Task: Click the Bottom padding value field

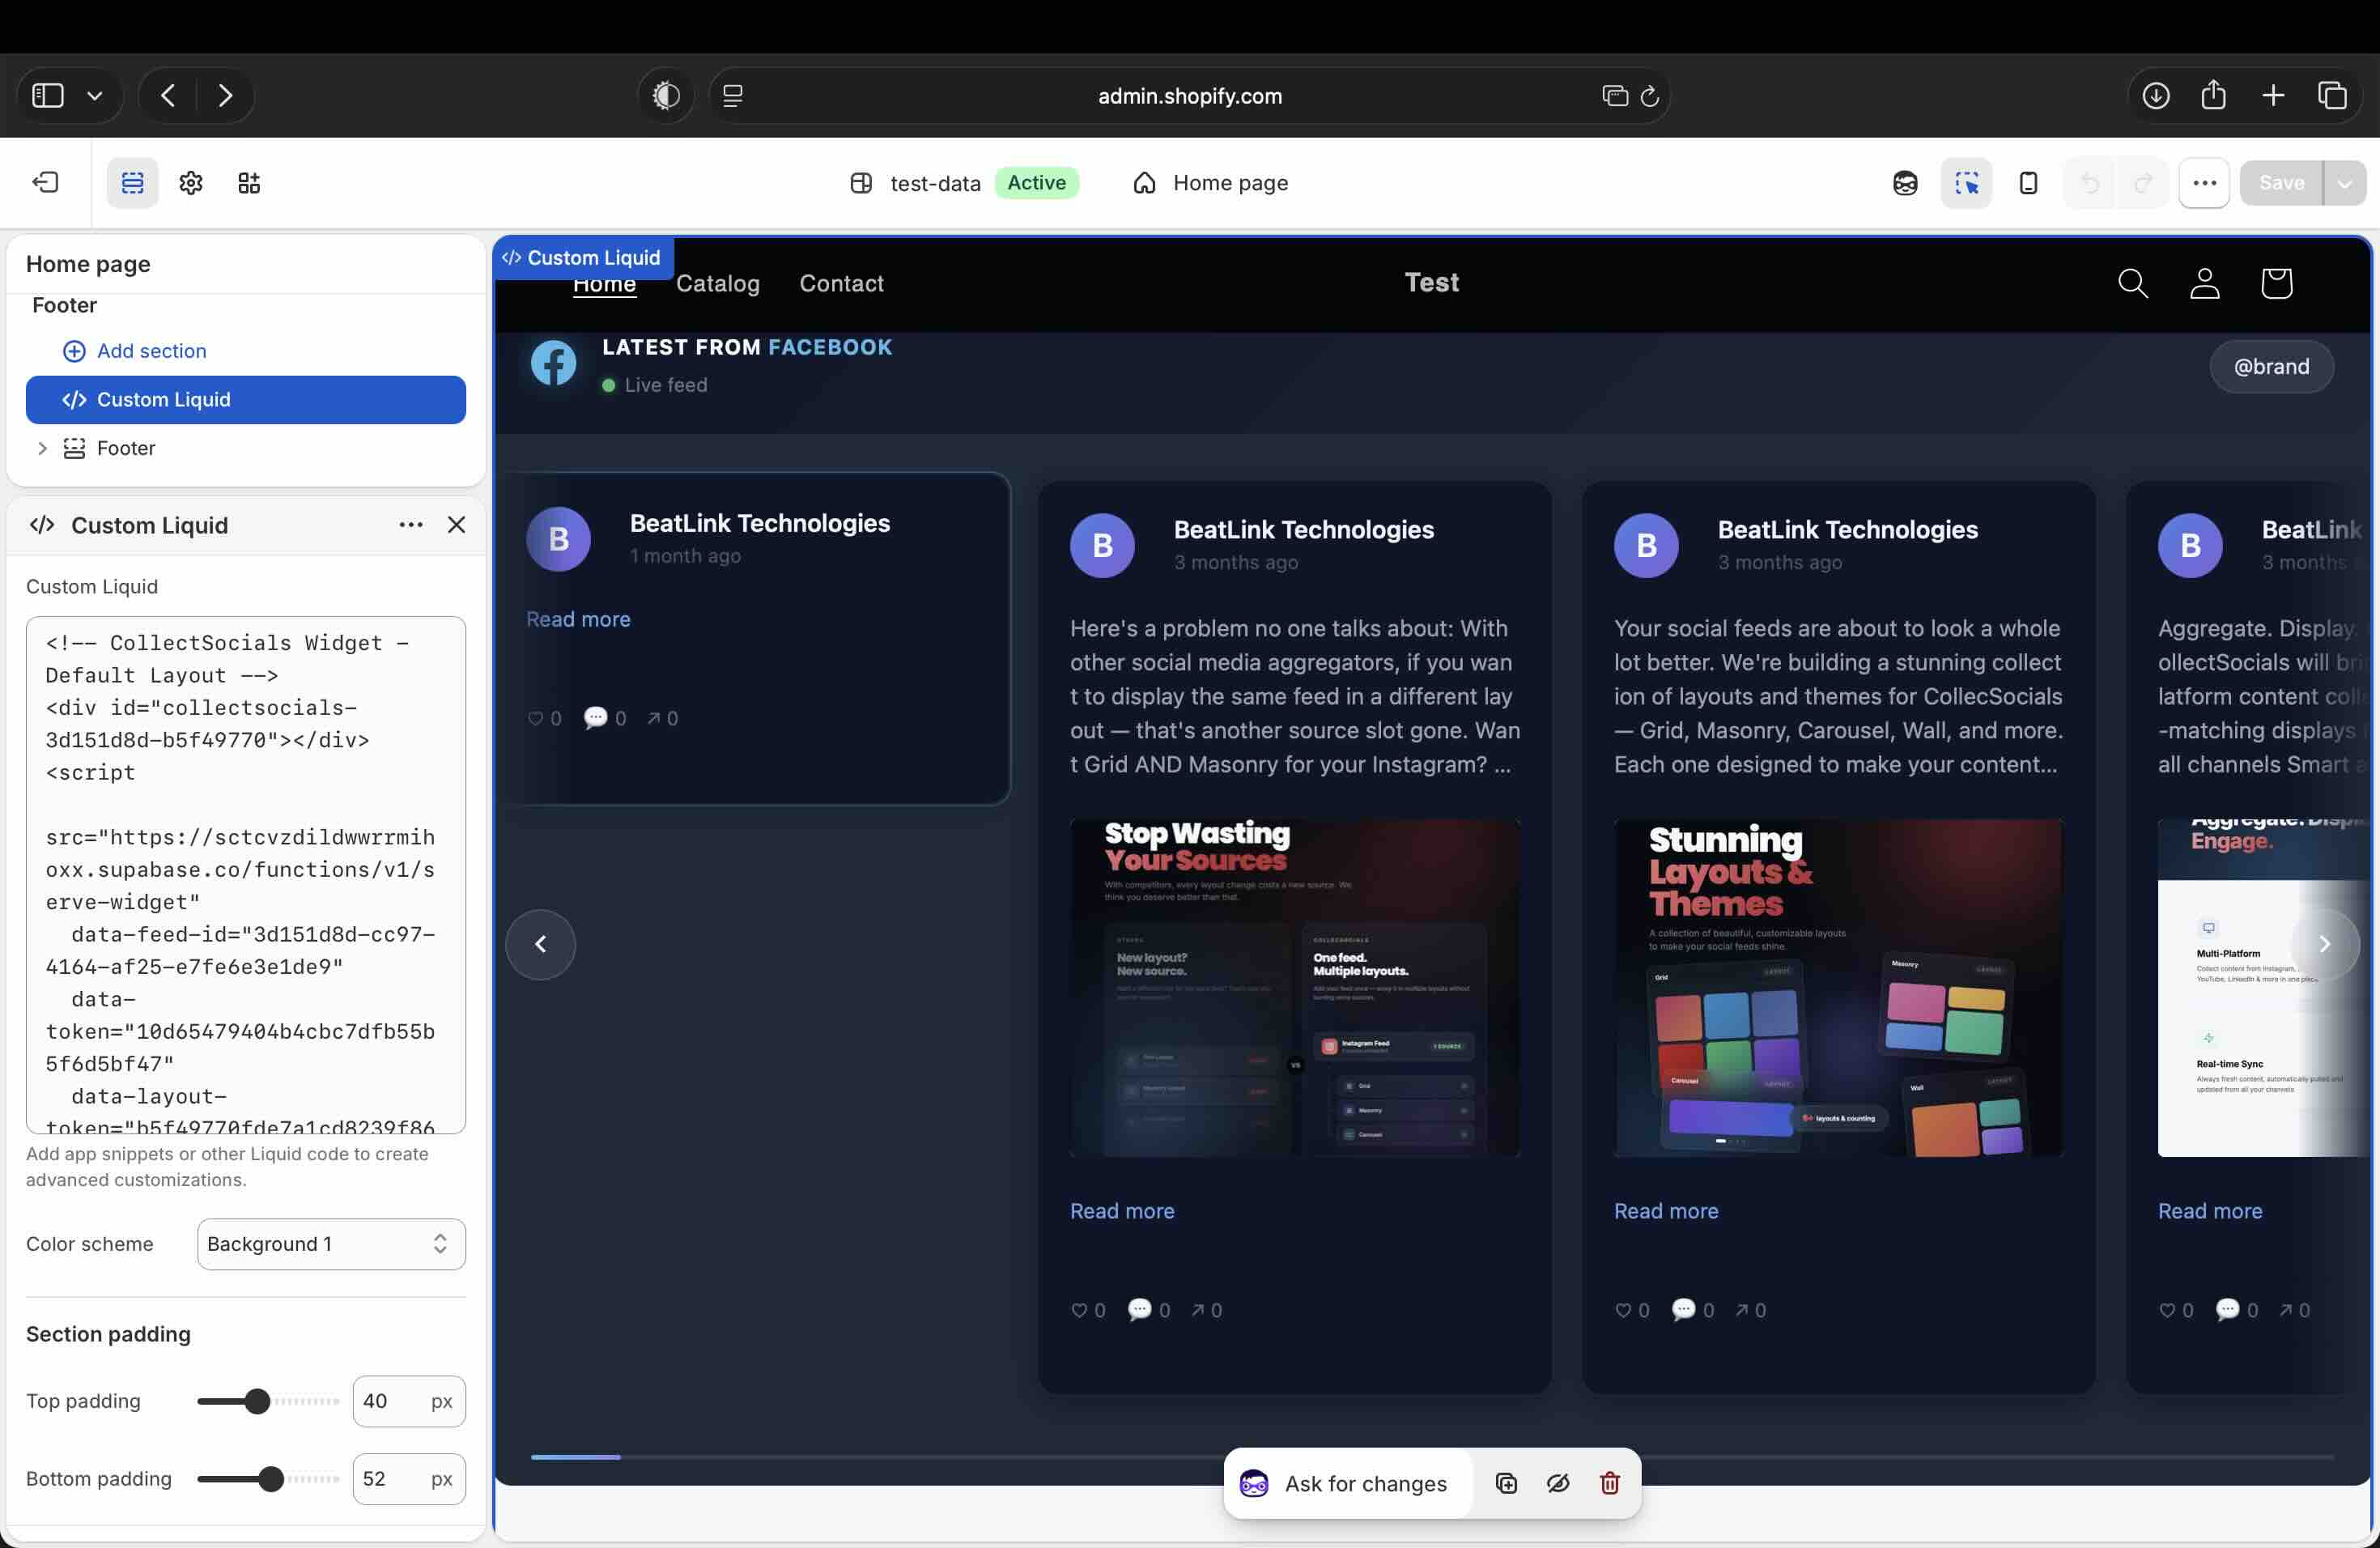Action: tap(409, 1479)
